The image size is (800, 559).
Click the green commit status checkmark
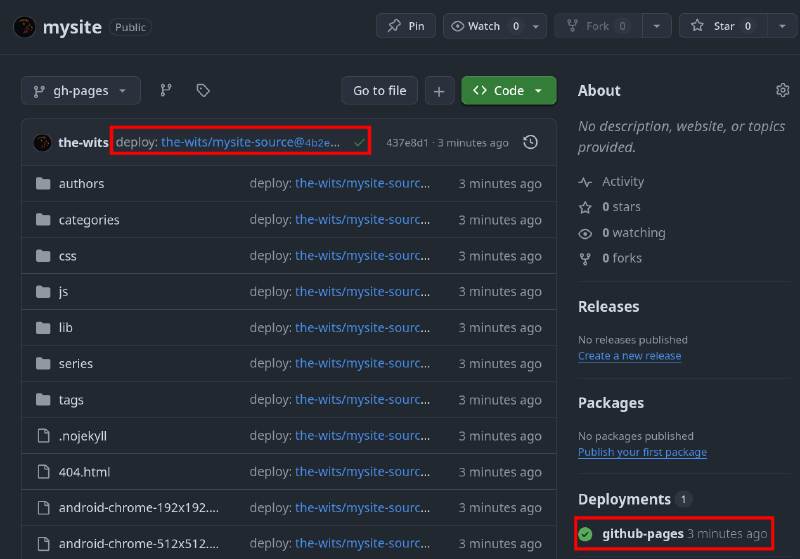click(x=359, y=143)
